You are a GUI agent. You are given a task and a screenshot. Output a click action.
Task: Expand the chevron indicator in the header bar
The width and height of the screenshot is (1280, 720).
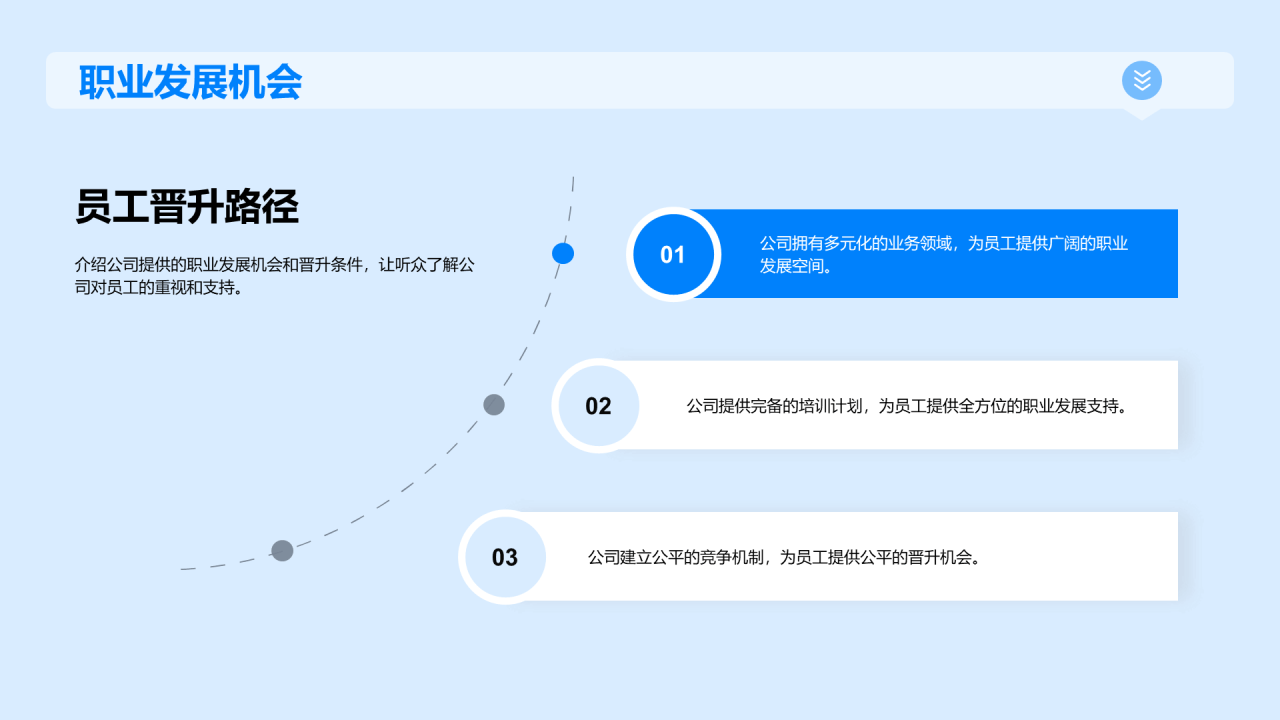1140,81
